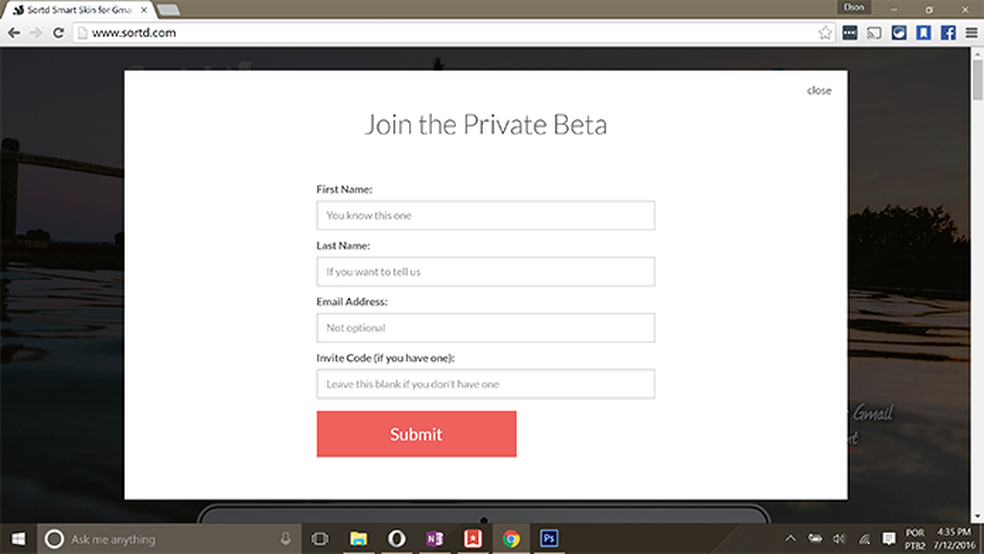Select the Sortd Smart Skin browser tab
The width and height of the screenshot is (984, 554).
(75, 8)
